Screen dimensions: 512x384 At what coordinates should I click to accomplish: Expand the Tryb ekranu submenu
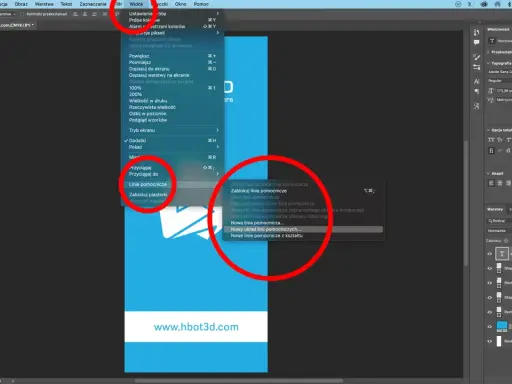click(172, 130)
